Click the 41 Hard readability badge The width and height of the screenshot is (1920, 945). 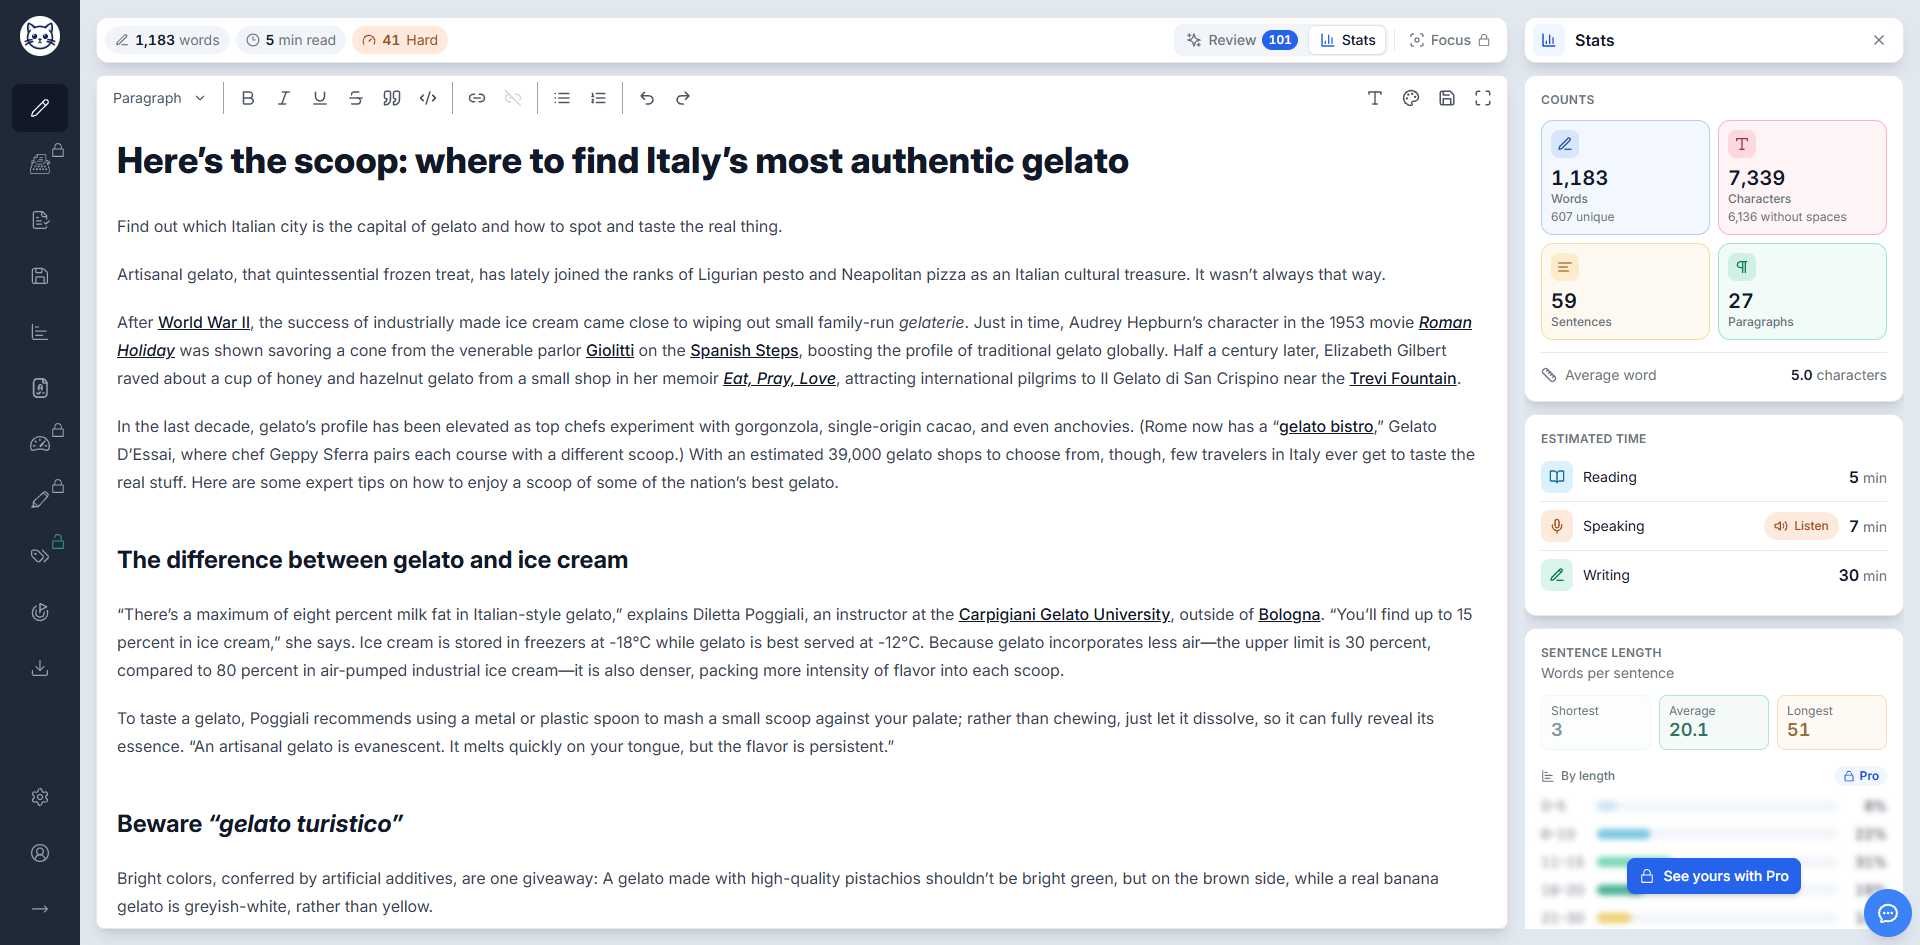click(x=400, y=40)
